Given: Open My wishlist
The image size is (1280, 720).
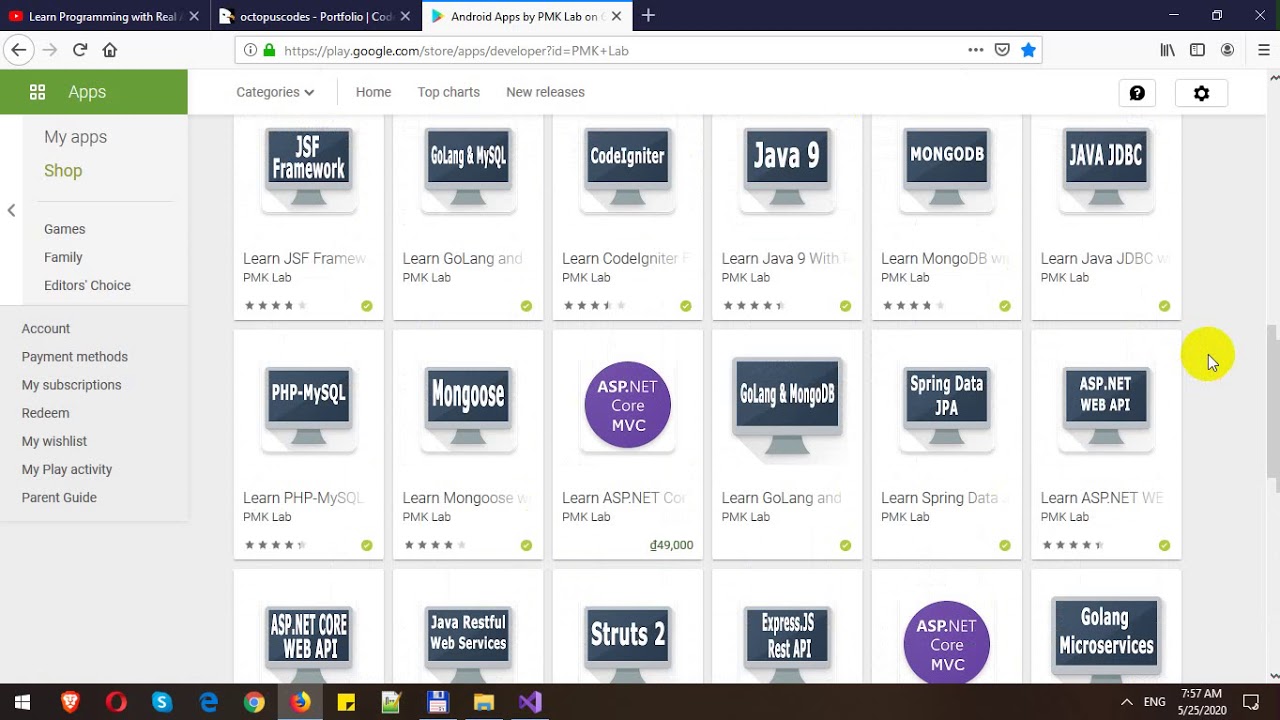Looking at the screenshot, I should click(54, 441).
